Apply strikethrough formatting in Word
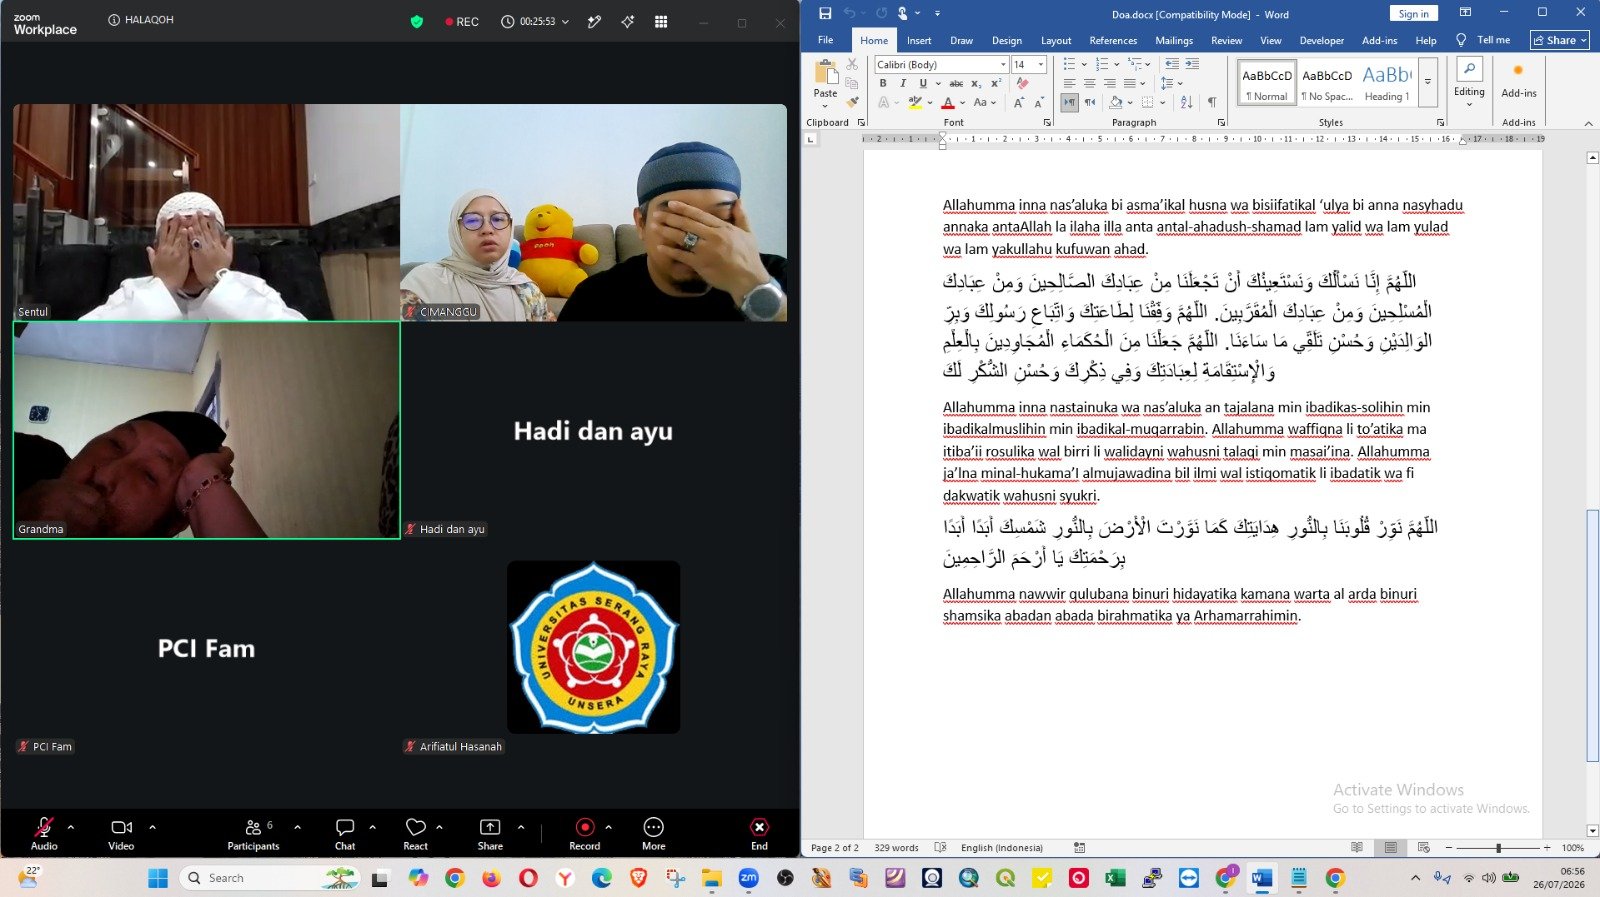Screen dimensions: 1600x897 pyautogui.click(x=956, y=83)
